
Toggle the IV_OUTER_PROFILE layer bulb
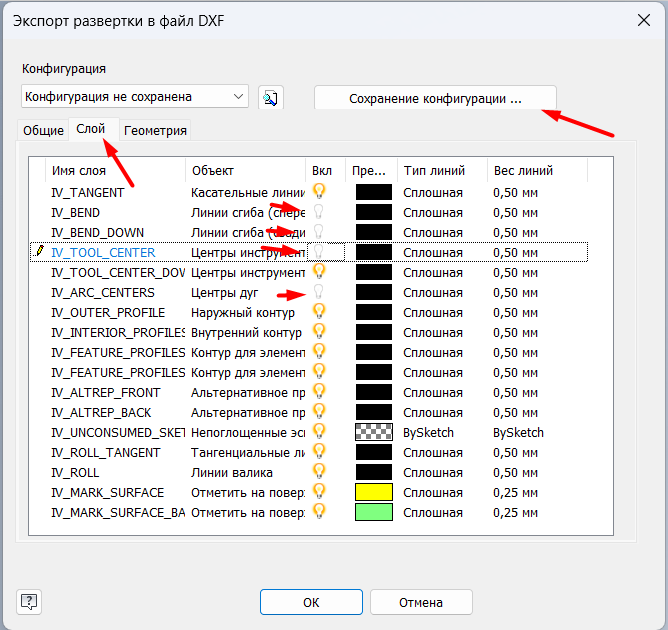(x=319, y=311)
